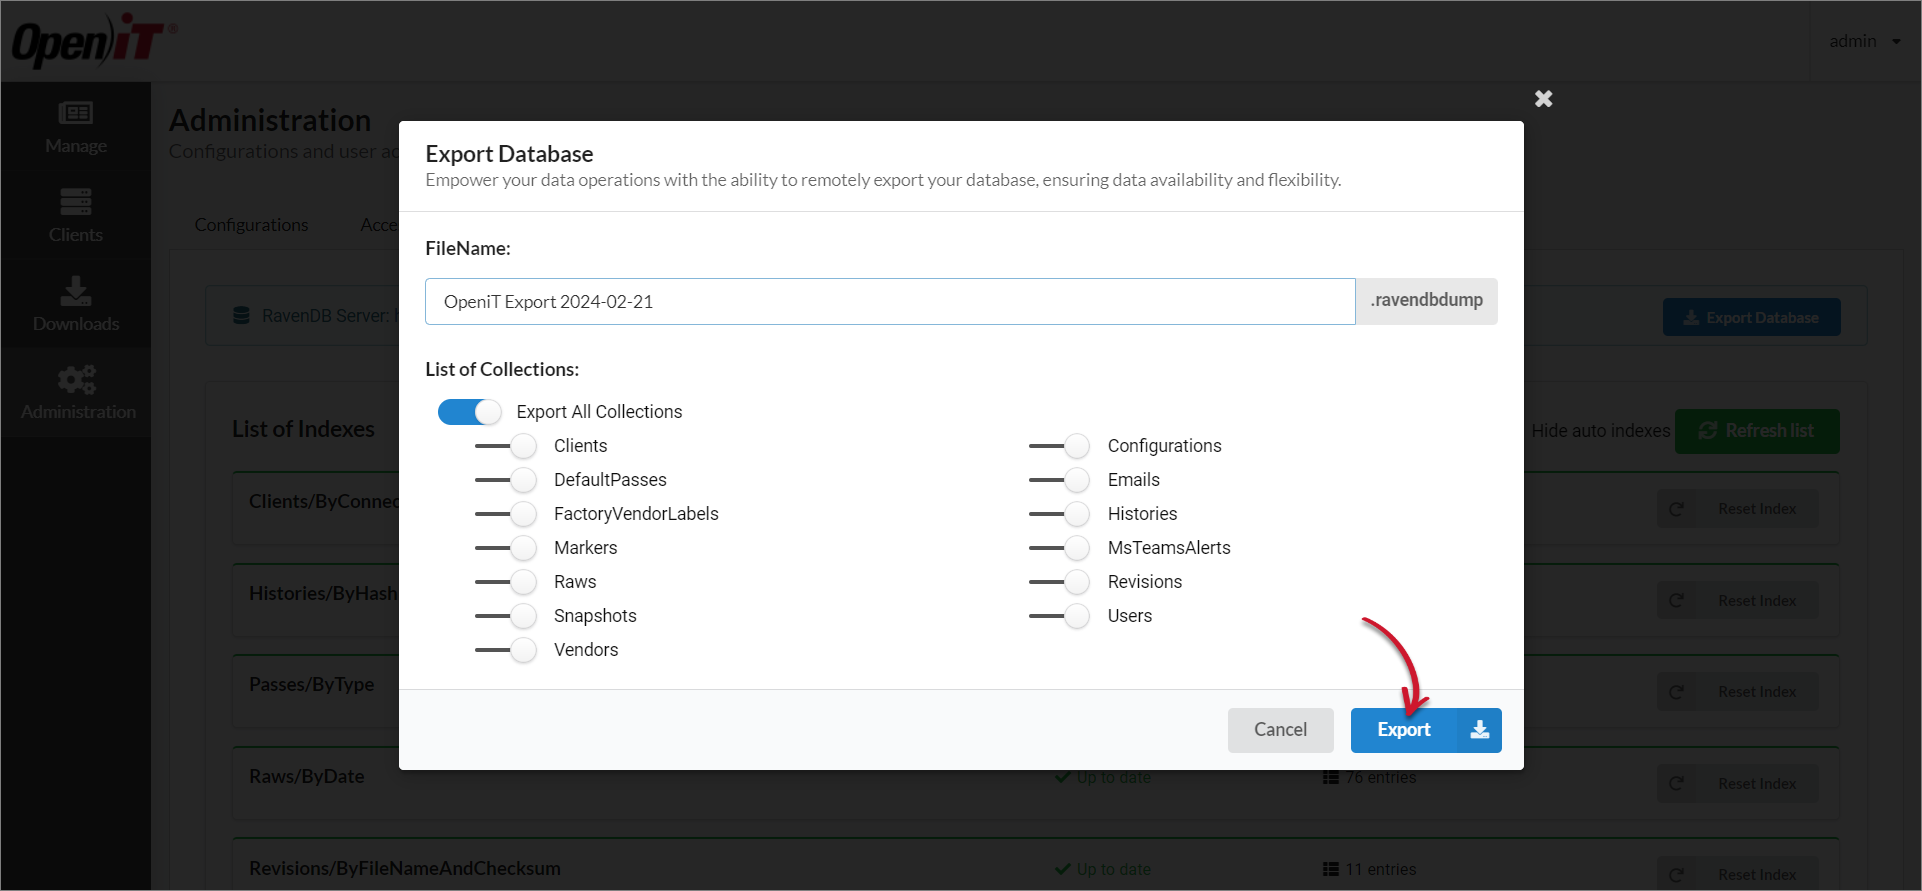Screen dimensions: 1922x891
Task: Edit the FileName input field
Action: click(x=890, y=301)
